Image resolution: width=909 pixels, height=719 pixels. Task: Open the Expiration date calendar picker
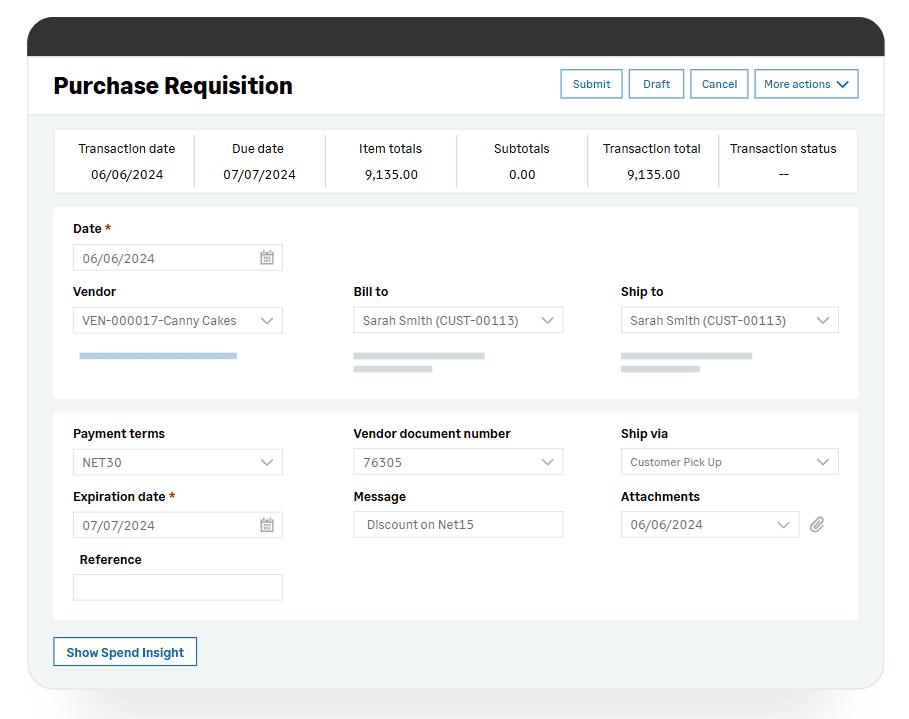[x=266, y=524]
